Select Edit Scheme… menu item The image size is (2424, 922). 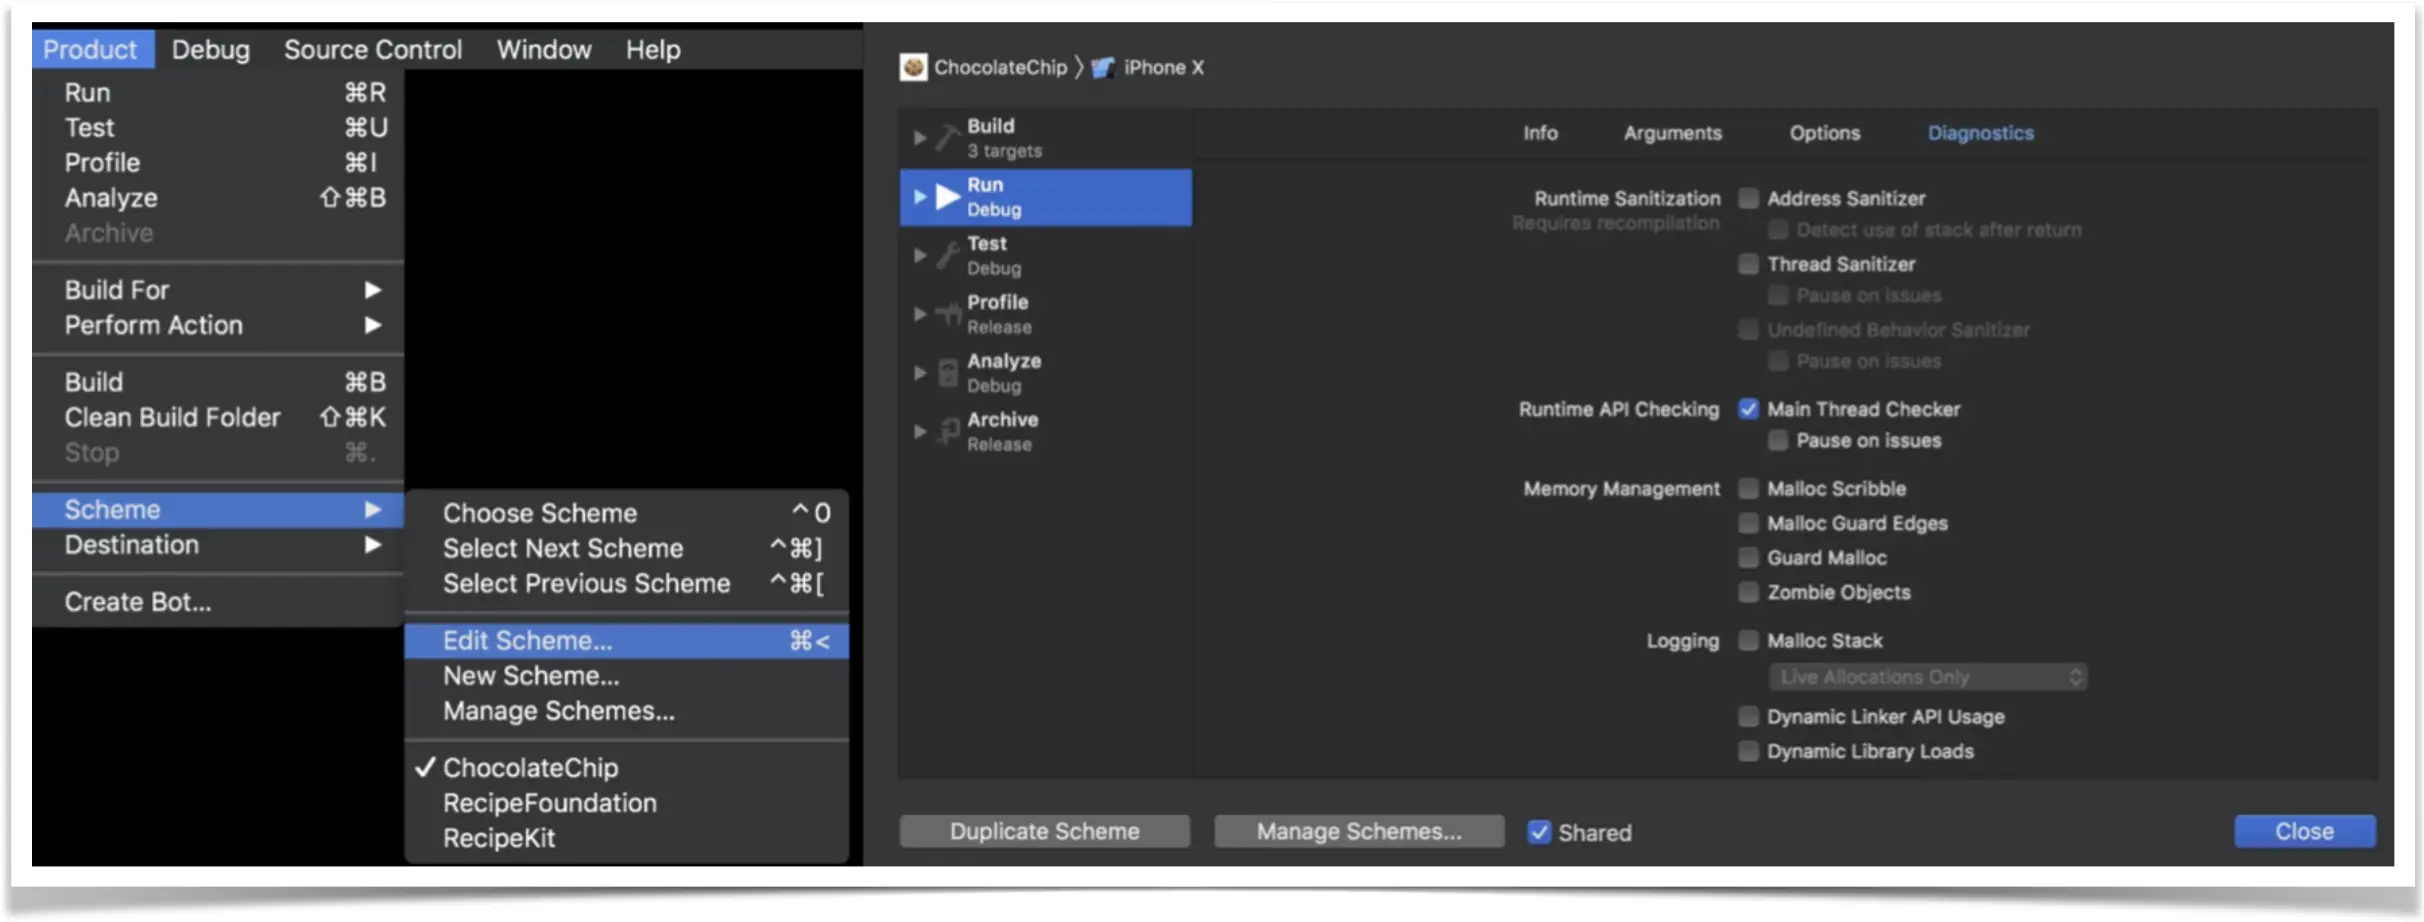pyautogui.click(x=627, y=641)
